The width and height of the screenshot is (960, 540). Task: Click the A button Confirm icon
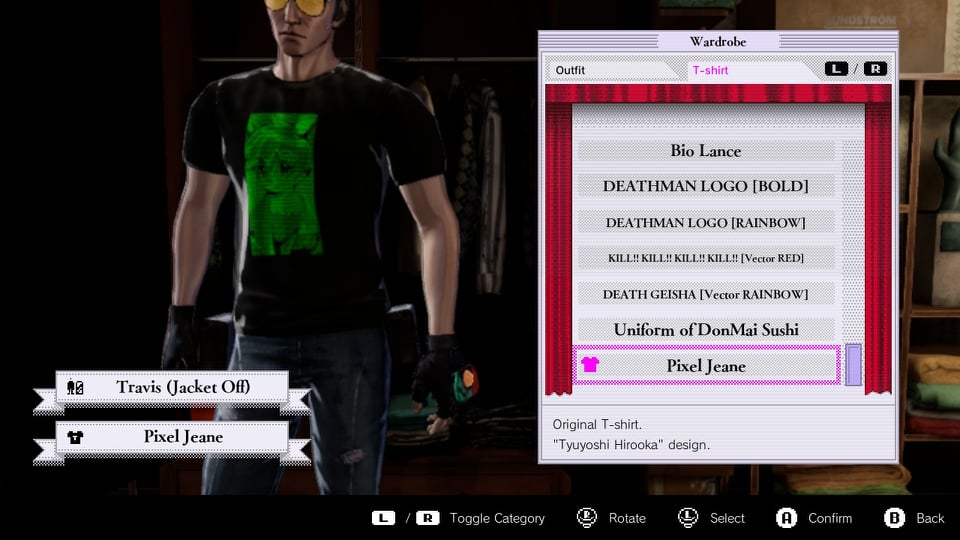(x=787, y=518)
